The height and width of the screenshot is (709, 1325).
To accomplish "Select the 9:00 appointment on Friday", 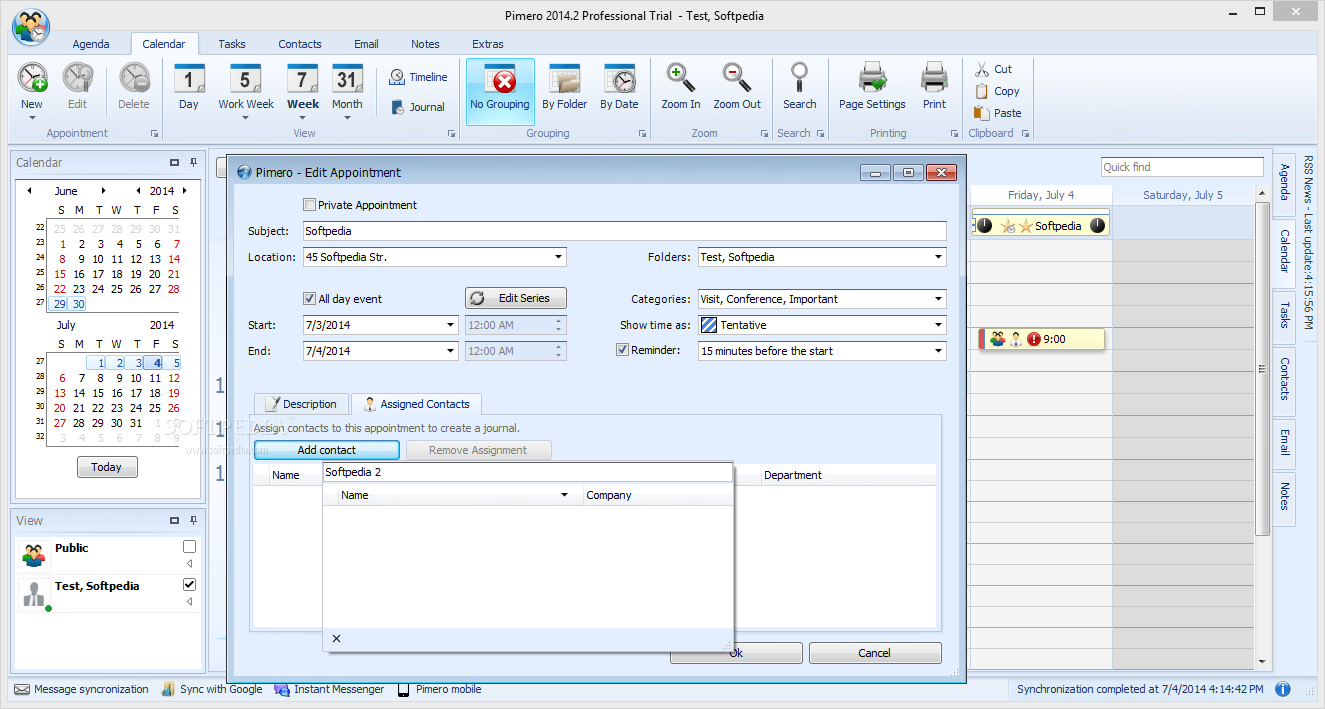I will [1042, 339].
